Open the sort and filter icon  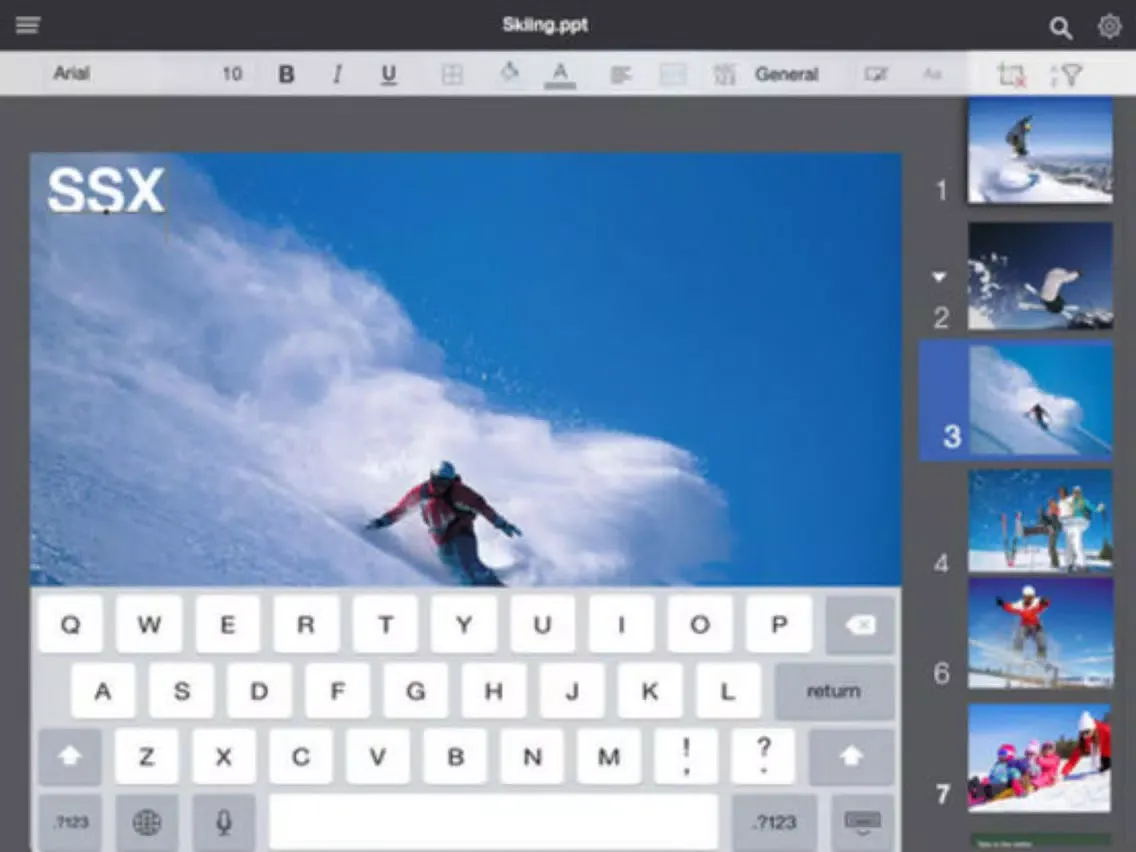pos(1065,74)
